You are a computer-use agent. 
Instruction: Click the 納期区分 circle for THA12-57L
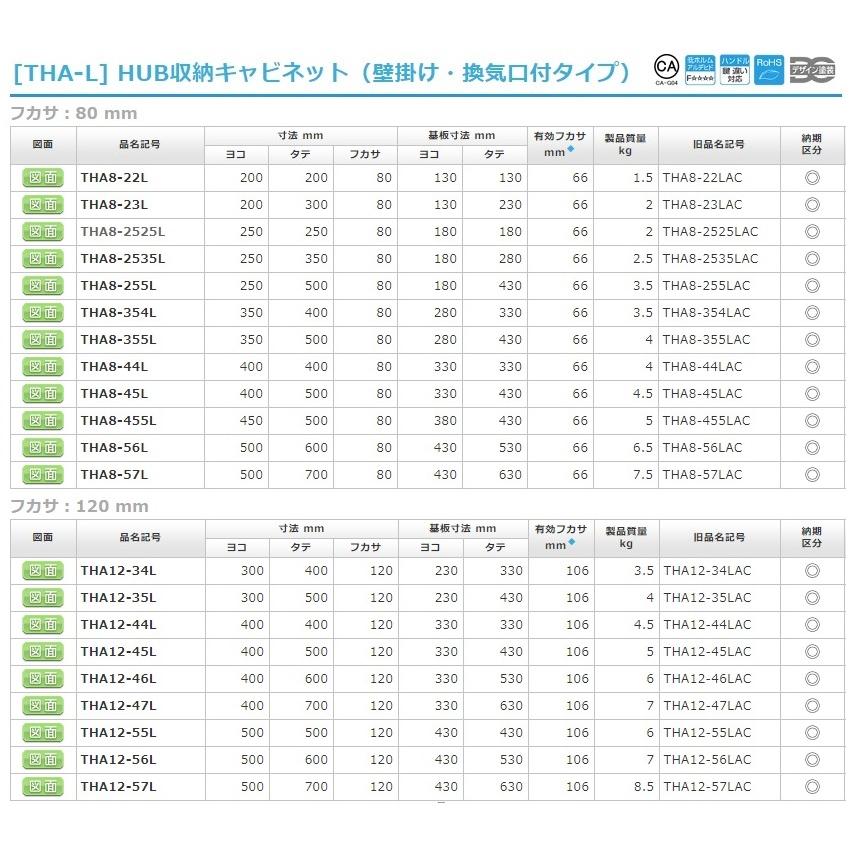point(810,786)
